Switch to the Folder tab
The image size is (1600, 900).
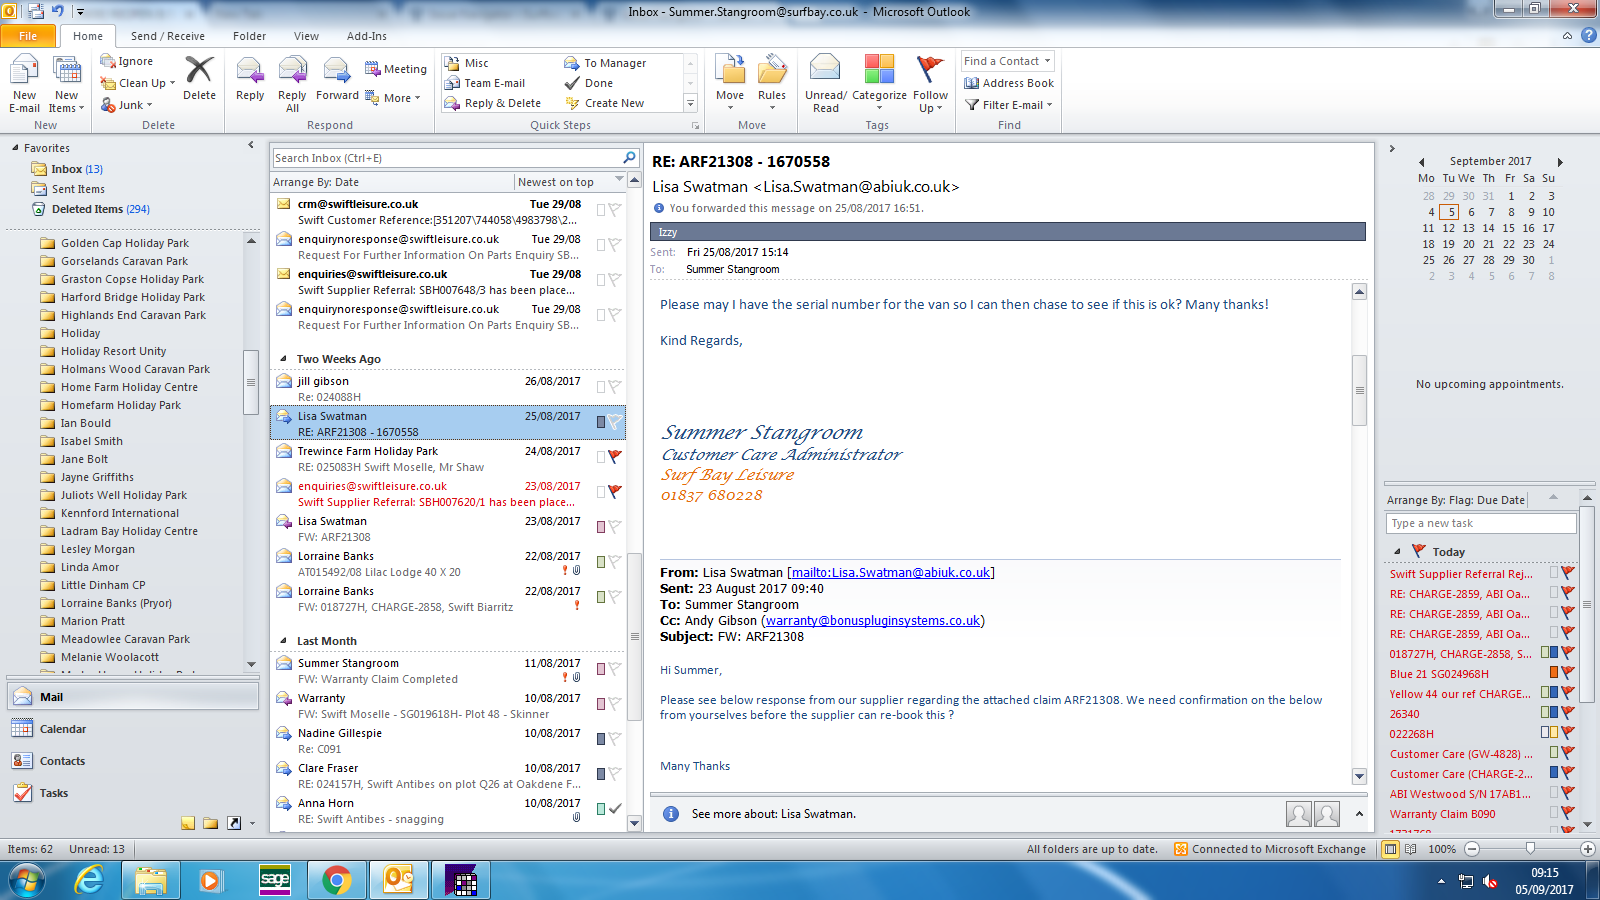pos(249,36)
